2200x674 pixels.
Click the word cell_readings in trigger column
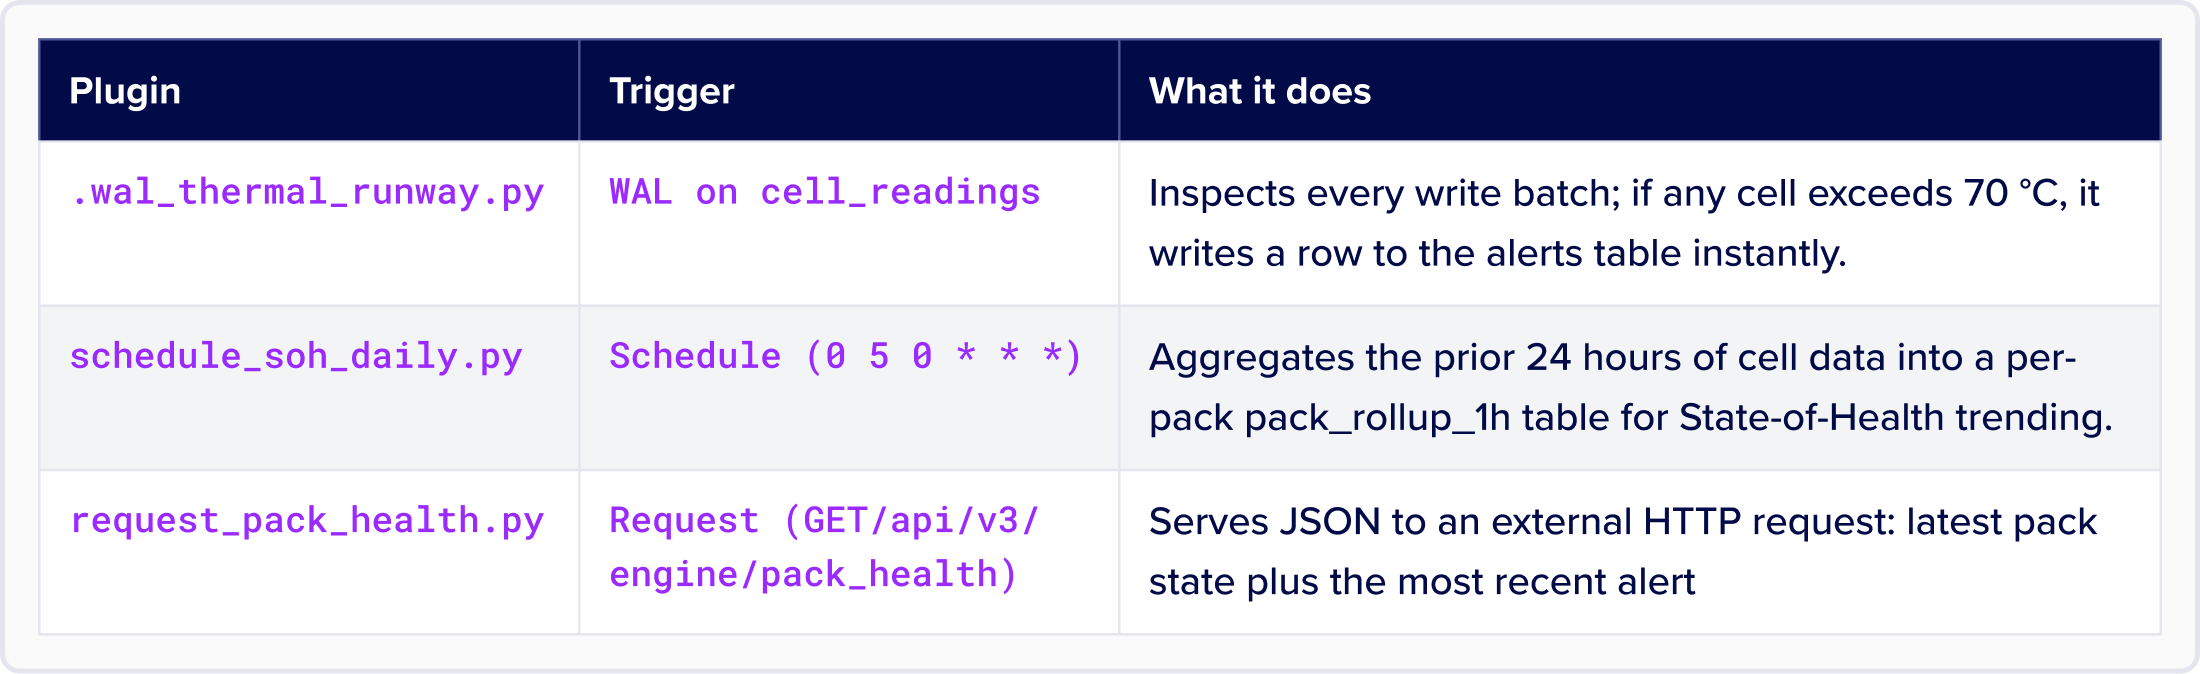pos(900,192)
